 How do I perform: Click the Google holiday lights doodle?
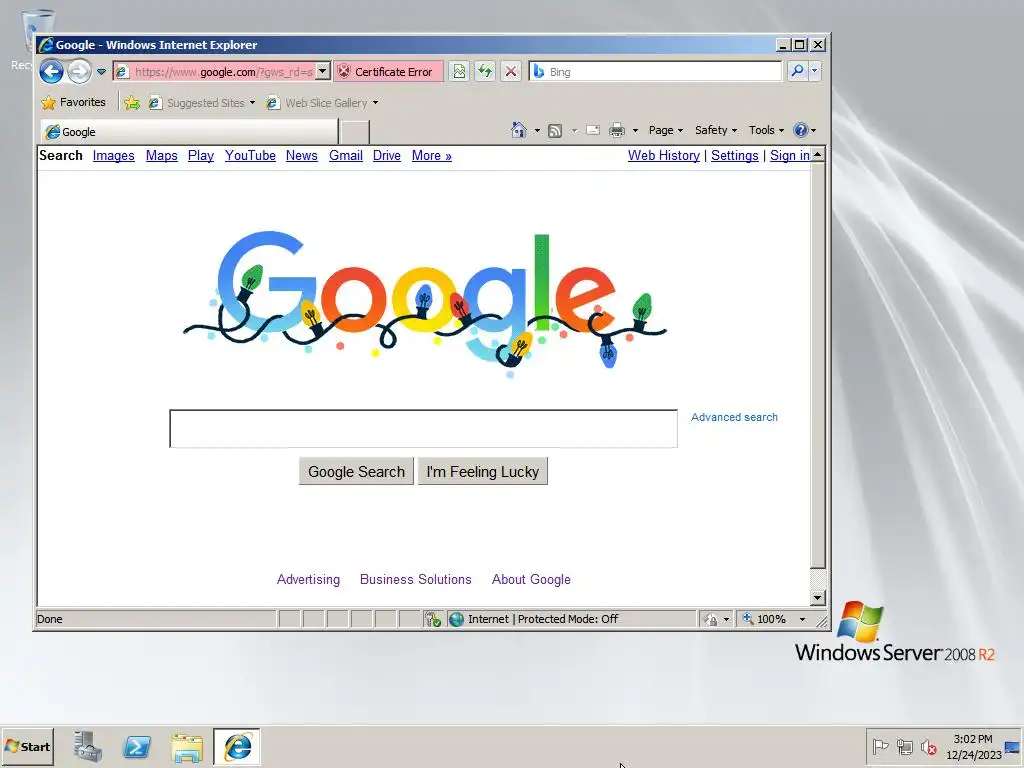(425, 304)
